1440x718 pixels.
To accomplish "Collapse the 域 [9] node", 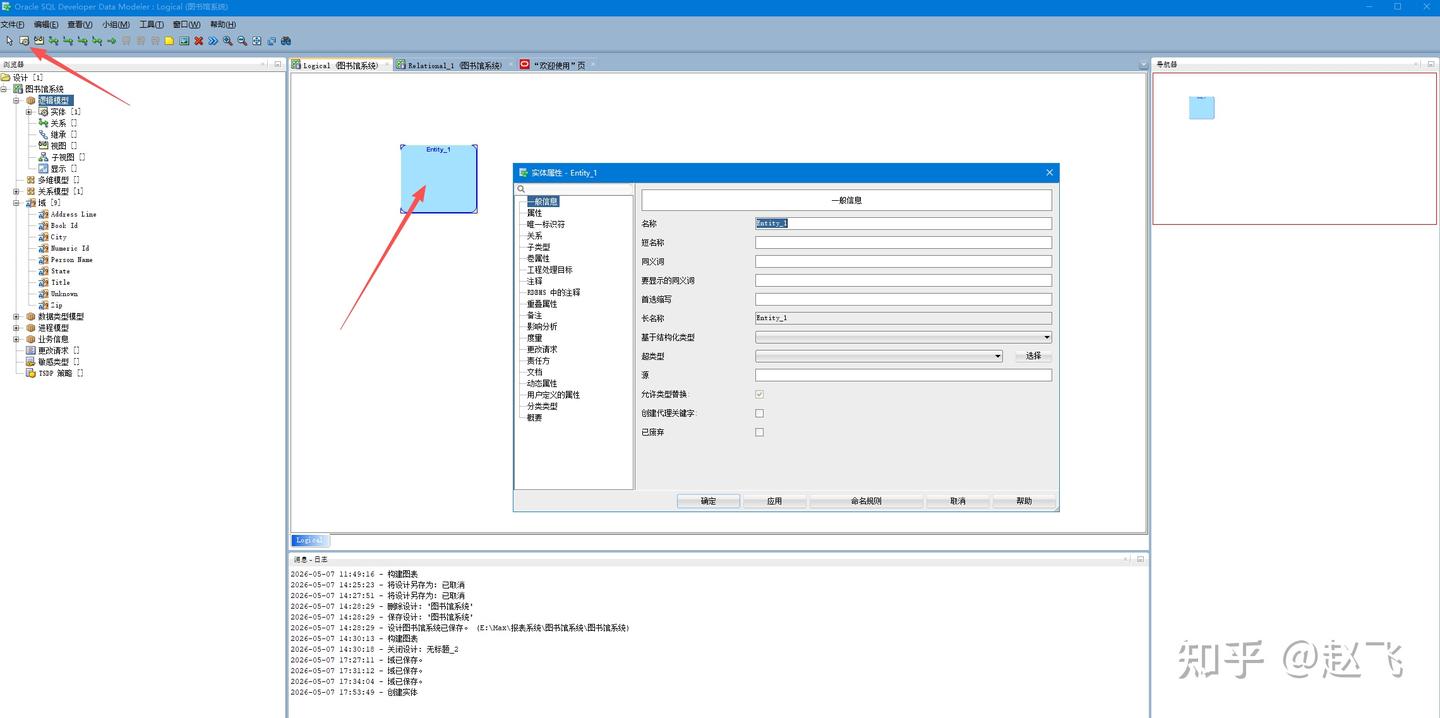I will [16, 203].
